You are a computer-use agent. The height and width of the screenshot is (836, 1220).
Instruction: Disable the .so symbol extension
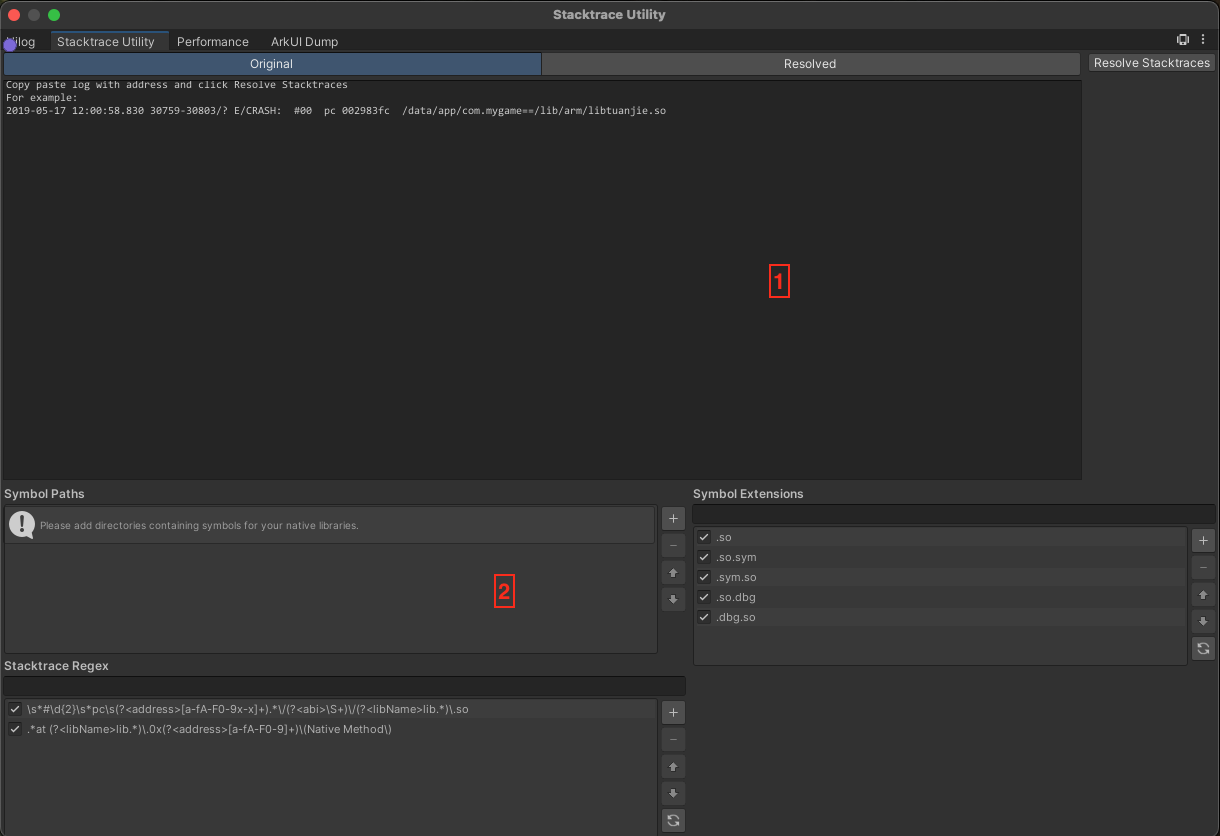(x=703, y=537)
